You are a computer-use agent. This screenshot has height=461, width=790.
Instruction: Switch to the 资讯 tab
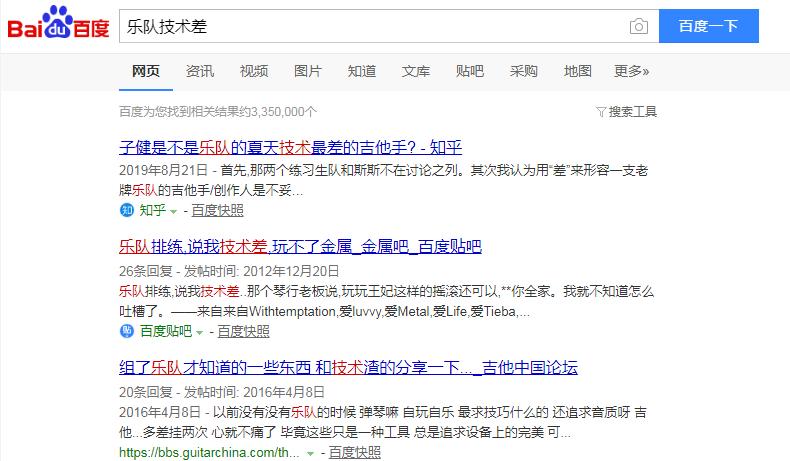pos(200,71)
